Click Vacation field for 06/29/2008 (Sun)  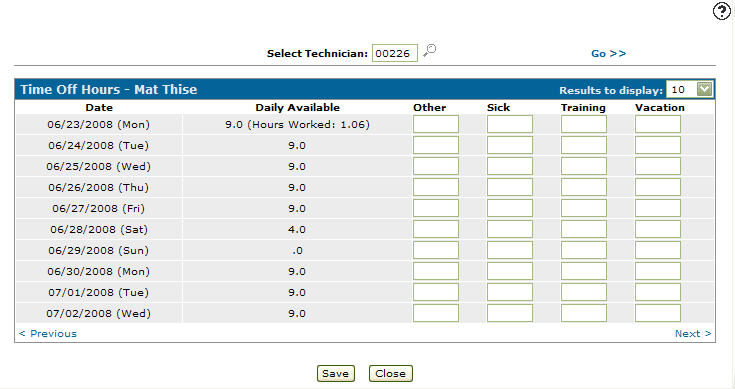click(658, 251)
